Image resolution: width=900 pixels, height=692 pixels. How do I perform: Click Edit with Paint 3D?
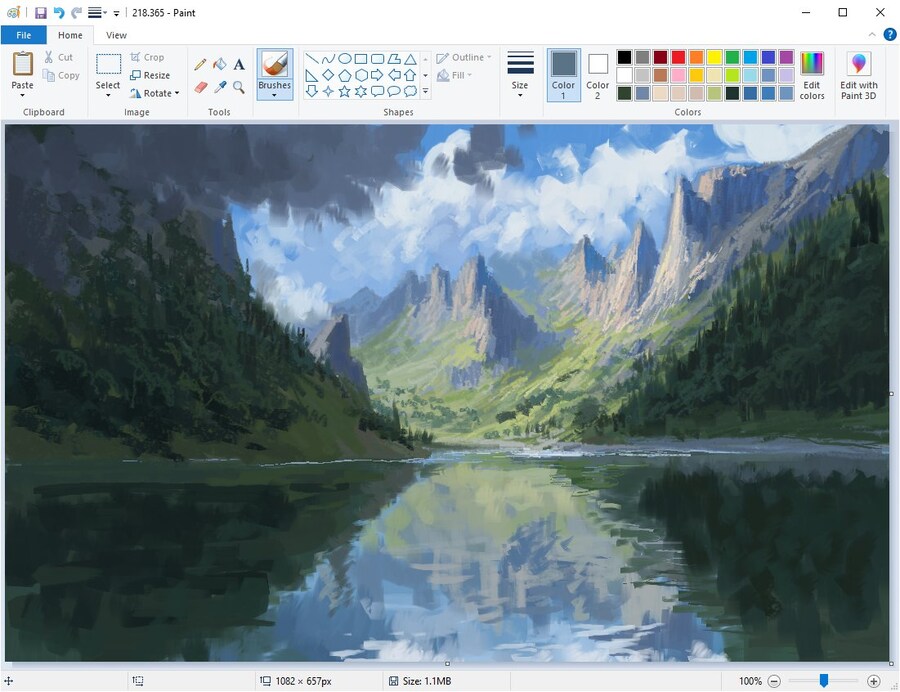[x=859, y=75]
